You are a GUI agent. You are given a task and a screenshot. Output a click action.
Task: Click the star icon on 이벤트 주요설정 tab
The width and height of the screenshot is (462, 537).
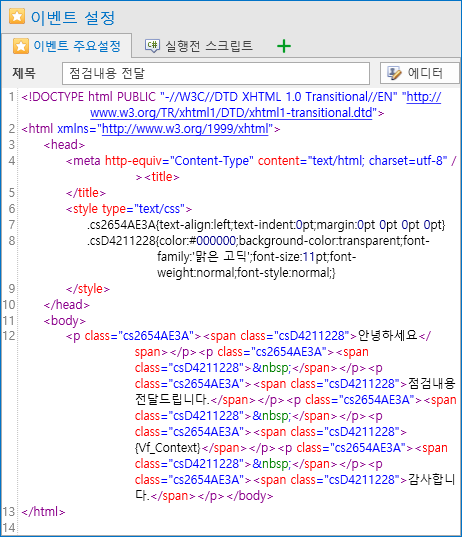click(21, 46)
